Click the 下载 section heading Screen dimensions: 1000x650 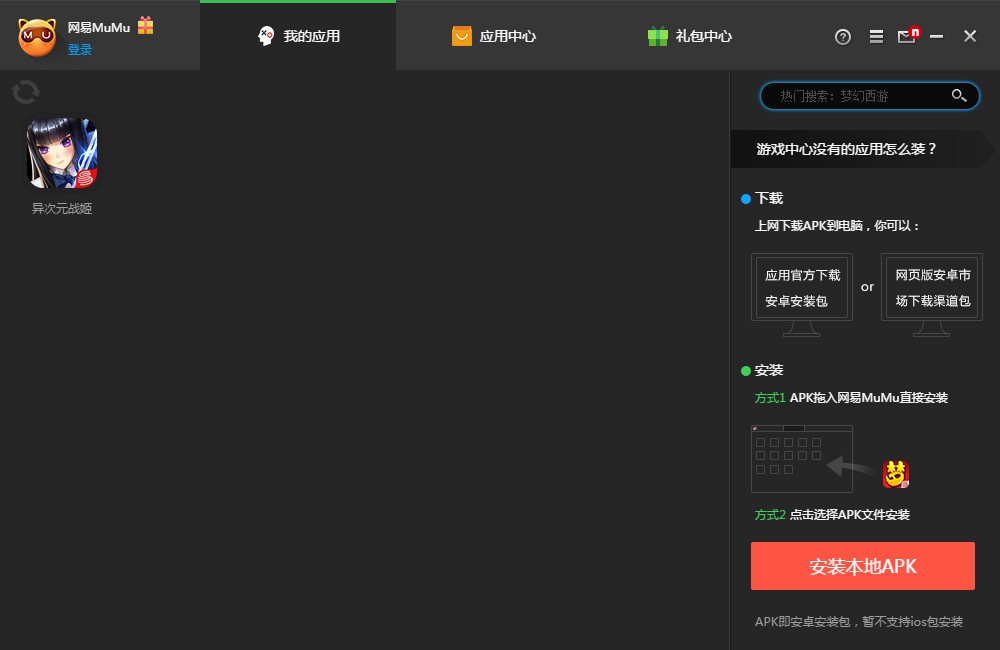point(769,198)
